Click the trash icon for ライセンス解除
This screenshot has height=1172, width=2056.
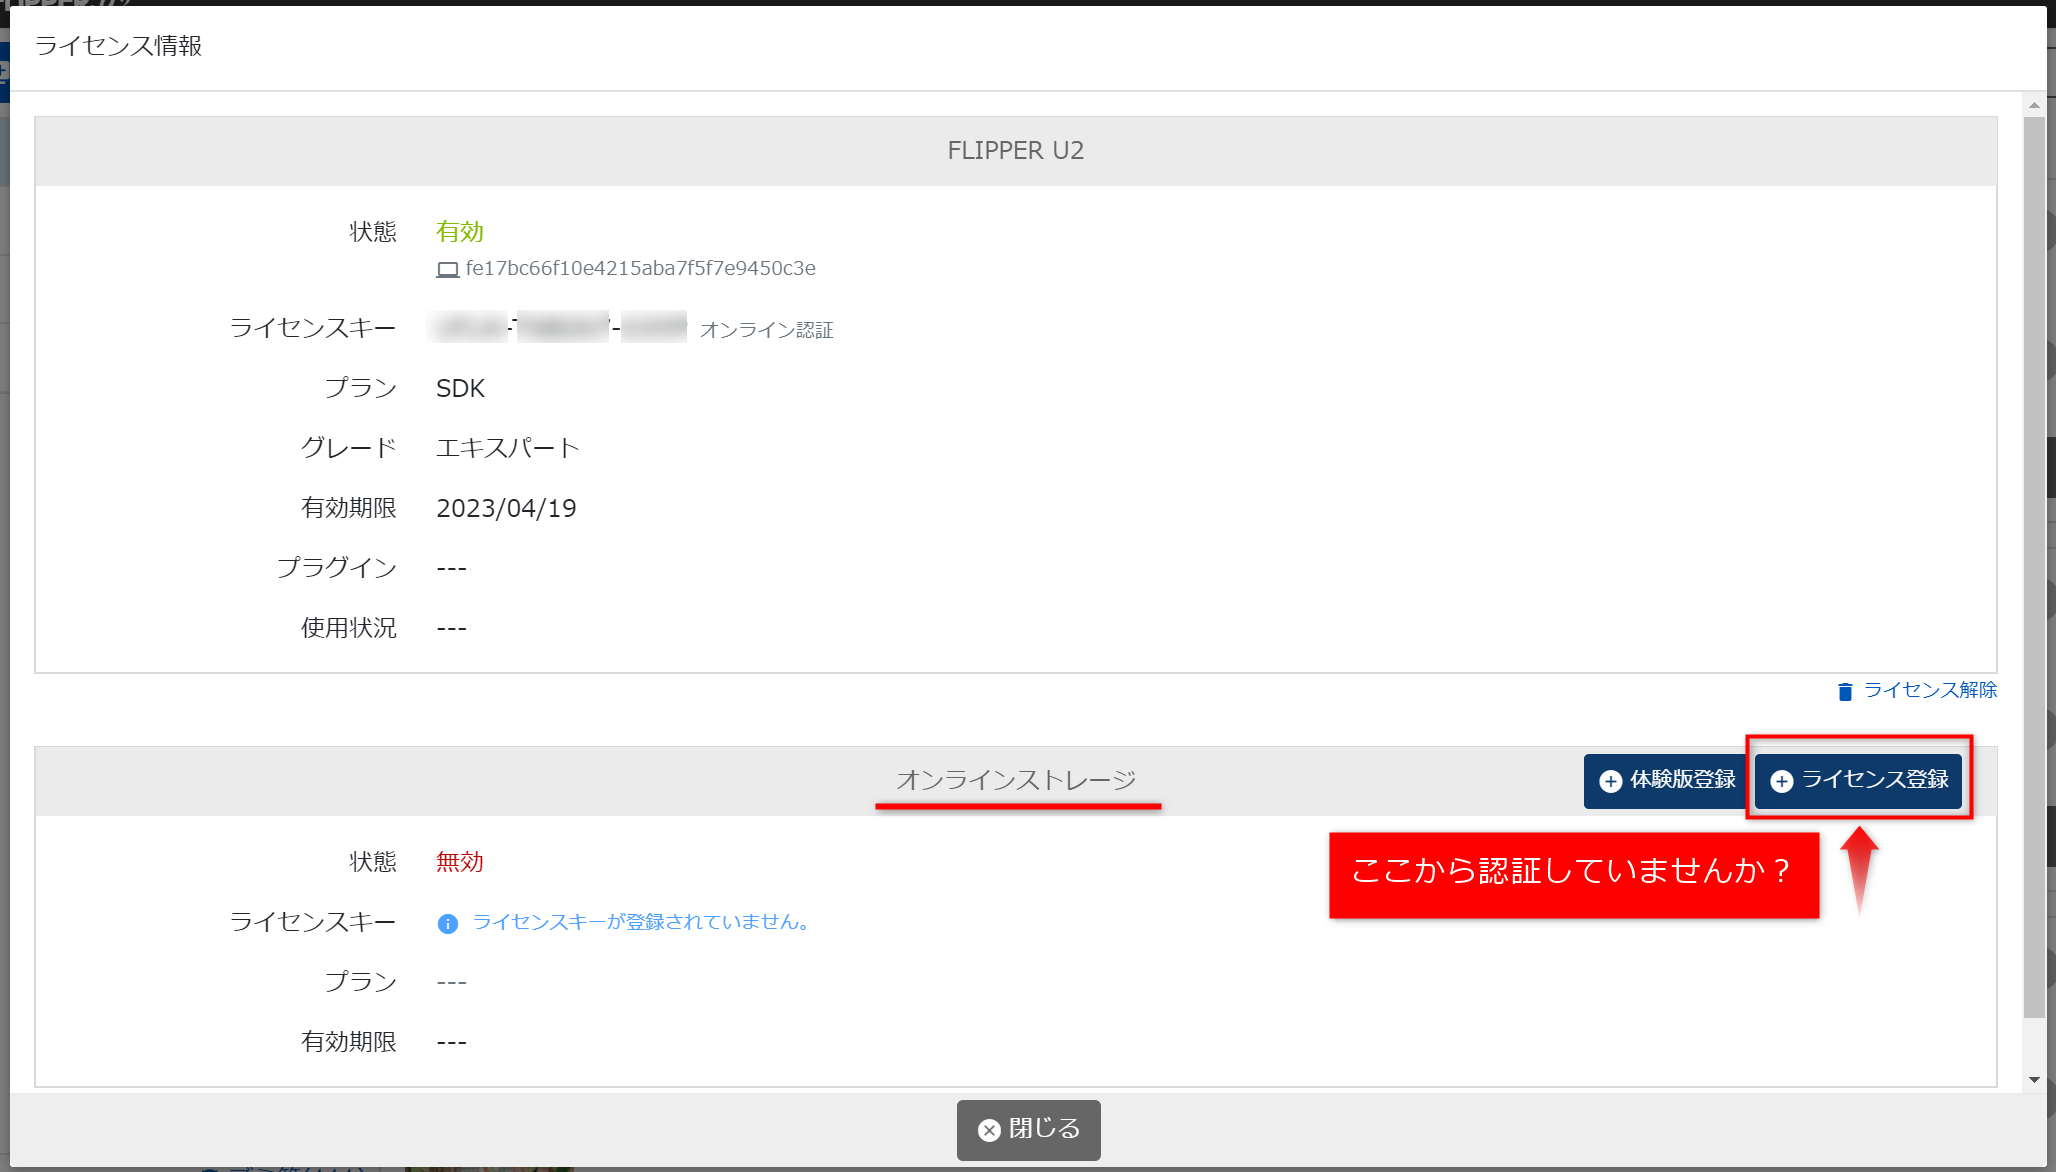coord(1845,691)
